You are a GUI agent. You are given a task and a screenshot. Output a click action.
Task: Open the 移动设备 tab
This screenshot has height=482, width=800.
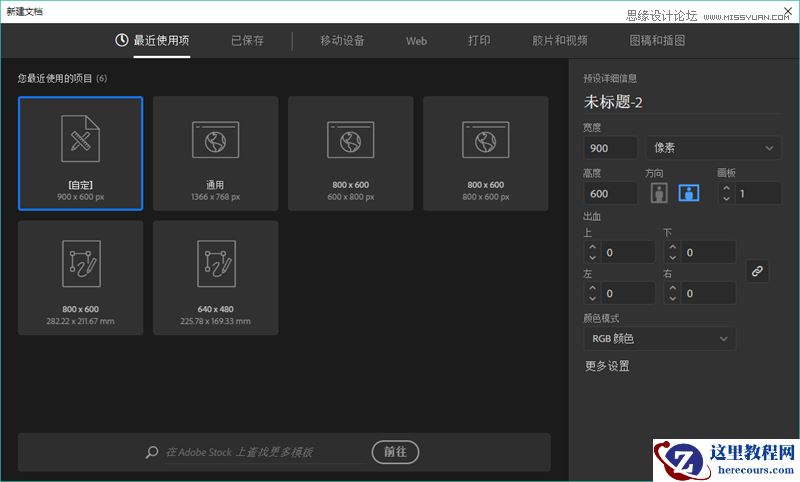click(342, 40)
